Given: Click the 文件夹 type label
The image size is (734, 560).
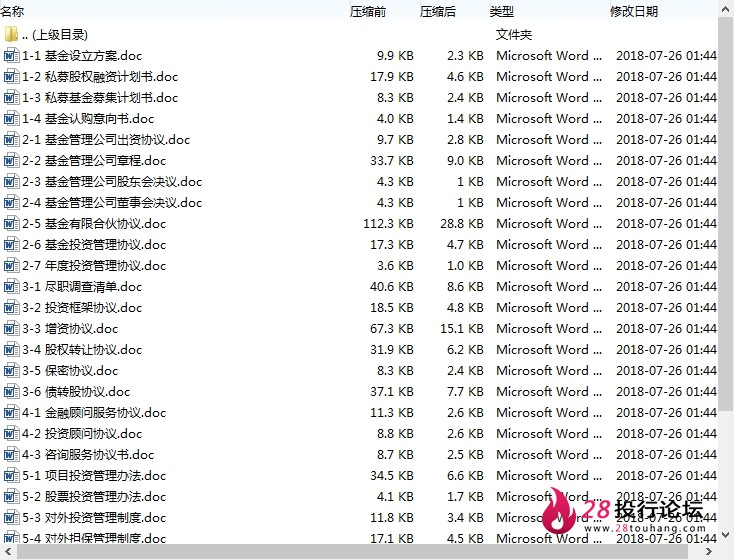Looking at the screenshot, I should click(x=514, y=35).
